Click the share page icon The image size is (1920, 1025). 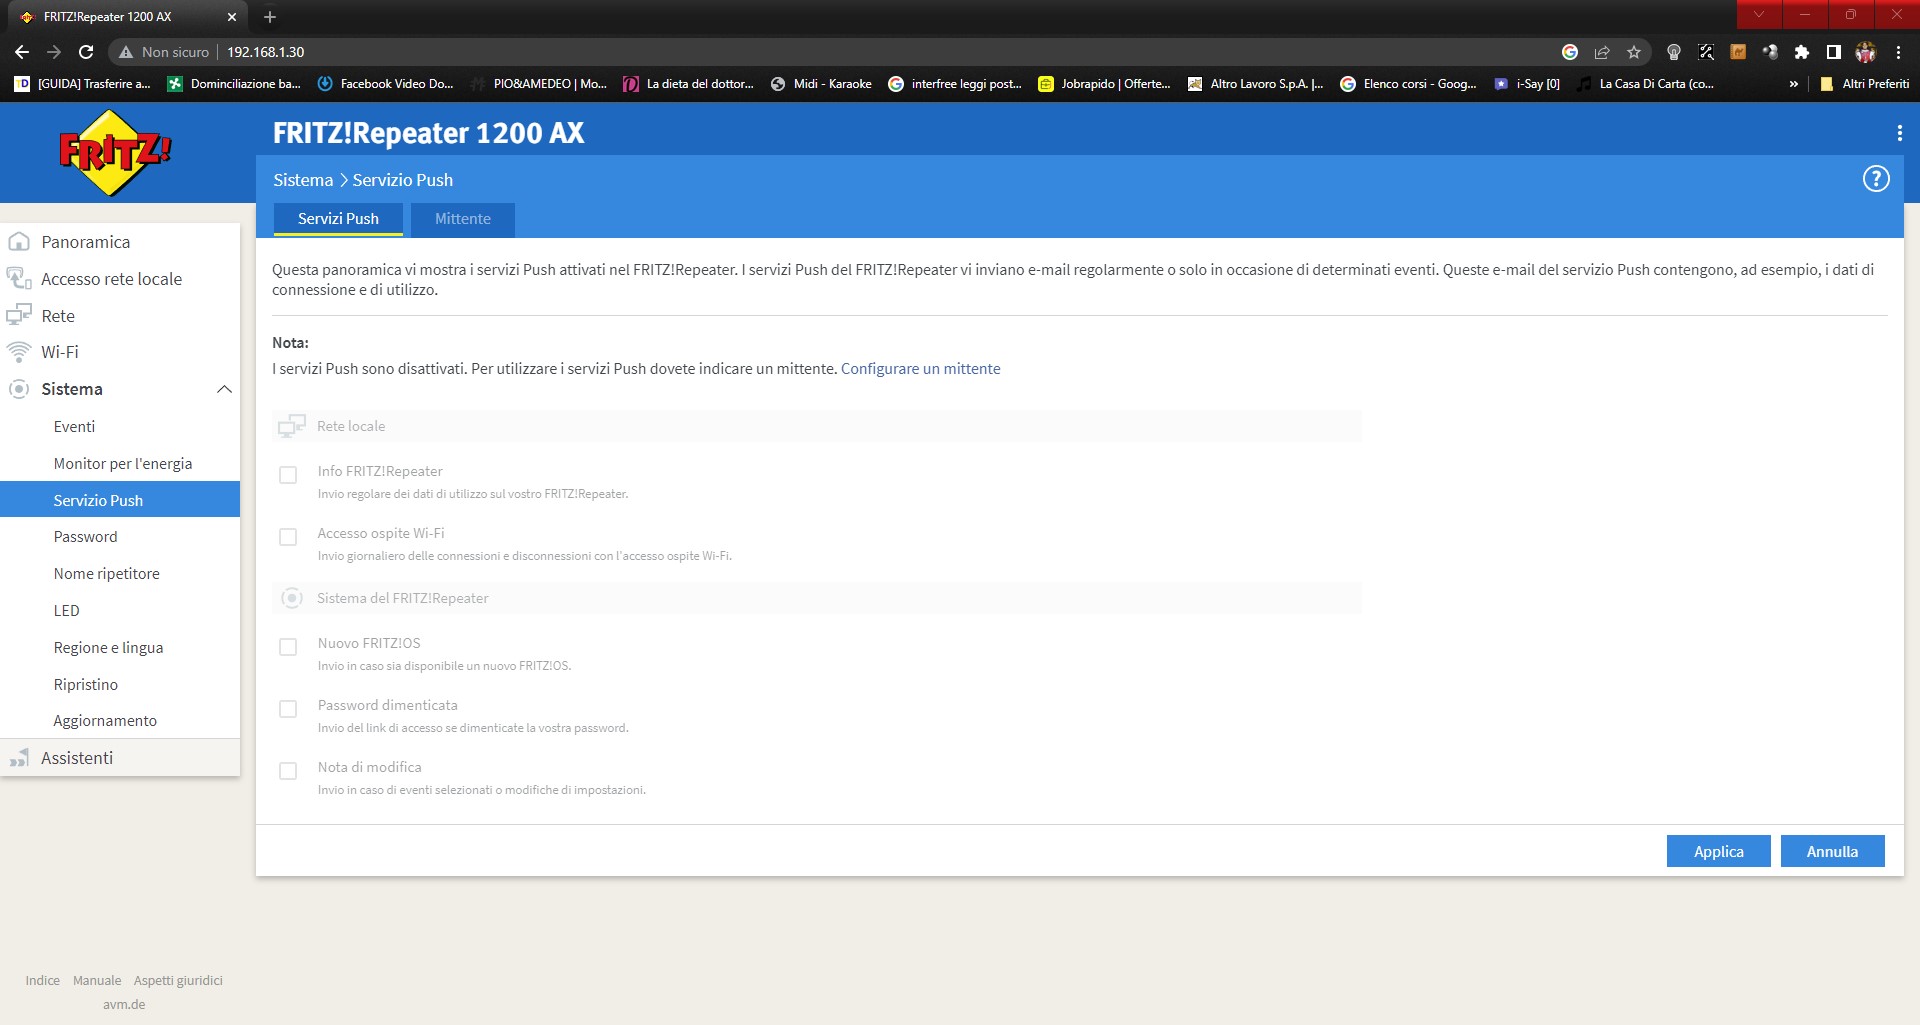[x=1602, y=52]
